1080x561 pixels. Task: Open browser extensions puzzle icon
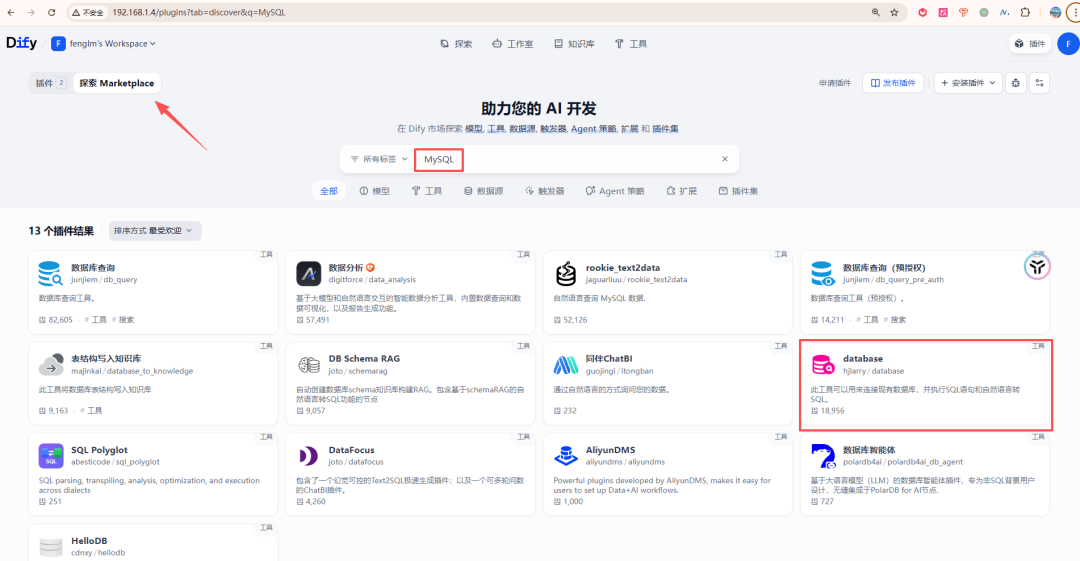[1025, 12]
